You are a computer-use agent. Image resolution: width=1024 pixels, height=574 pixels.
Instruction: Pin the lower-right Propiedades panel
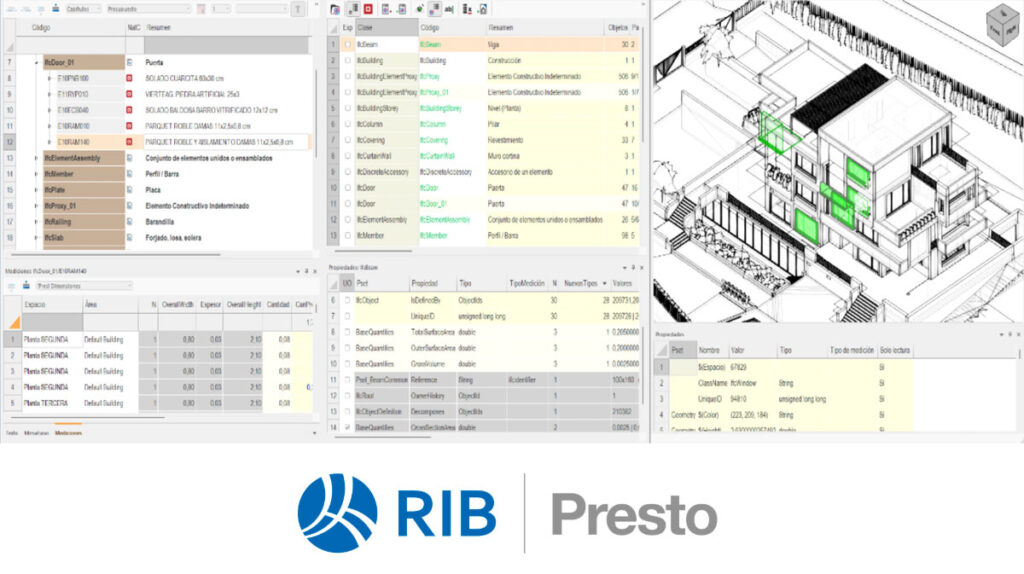point(1010,334)
